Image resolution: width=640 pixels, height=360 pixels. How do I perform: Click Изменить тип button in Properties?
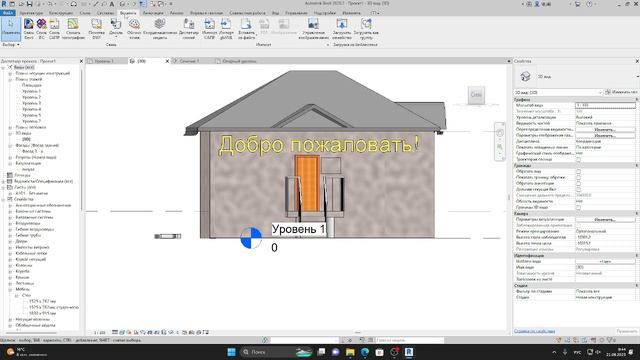(622, 92)
